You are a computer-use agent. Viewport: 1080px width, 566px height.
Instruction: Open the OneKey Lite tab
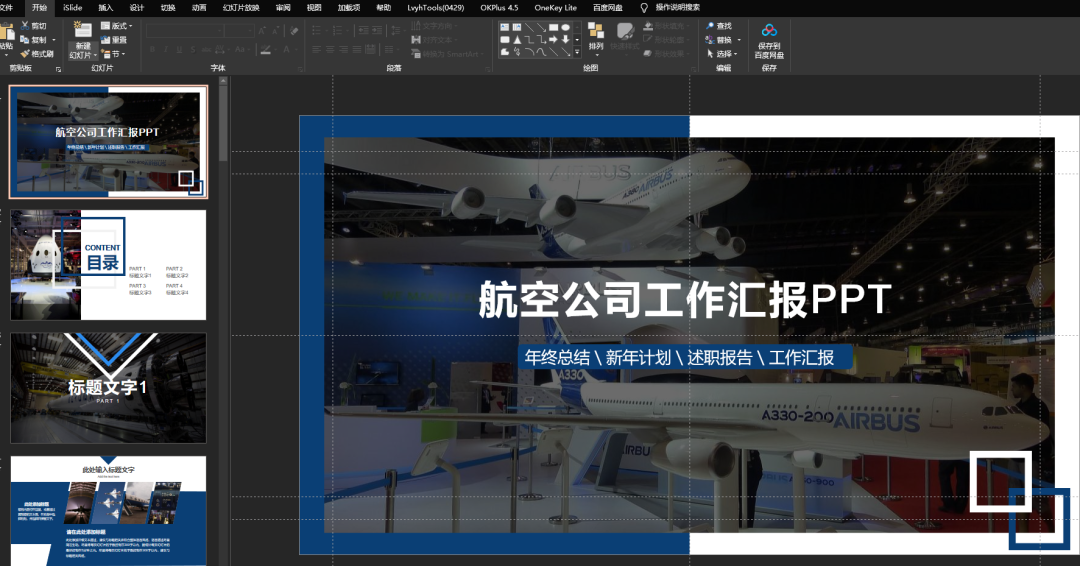pos(556,8)
